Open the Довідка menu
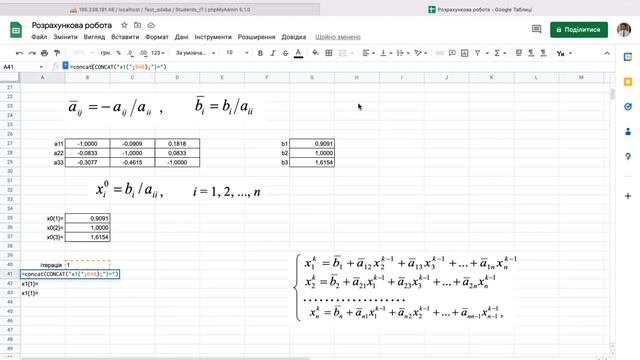 294,37
